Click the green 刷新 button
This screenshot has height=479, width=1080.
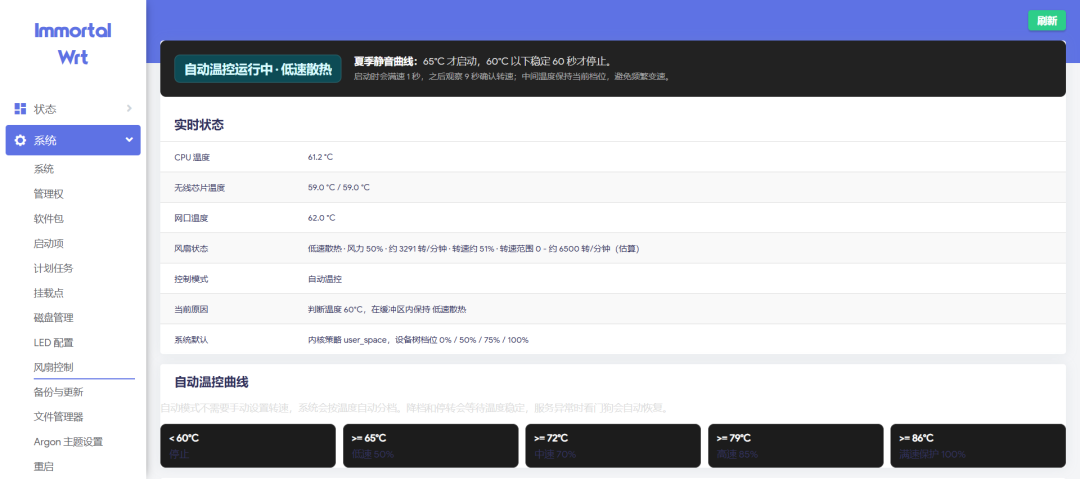(1047, 21)
